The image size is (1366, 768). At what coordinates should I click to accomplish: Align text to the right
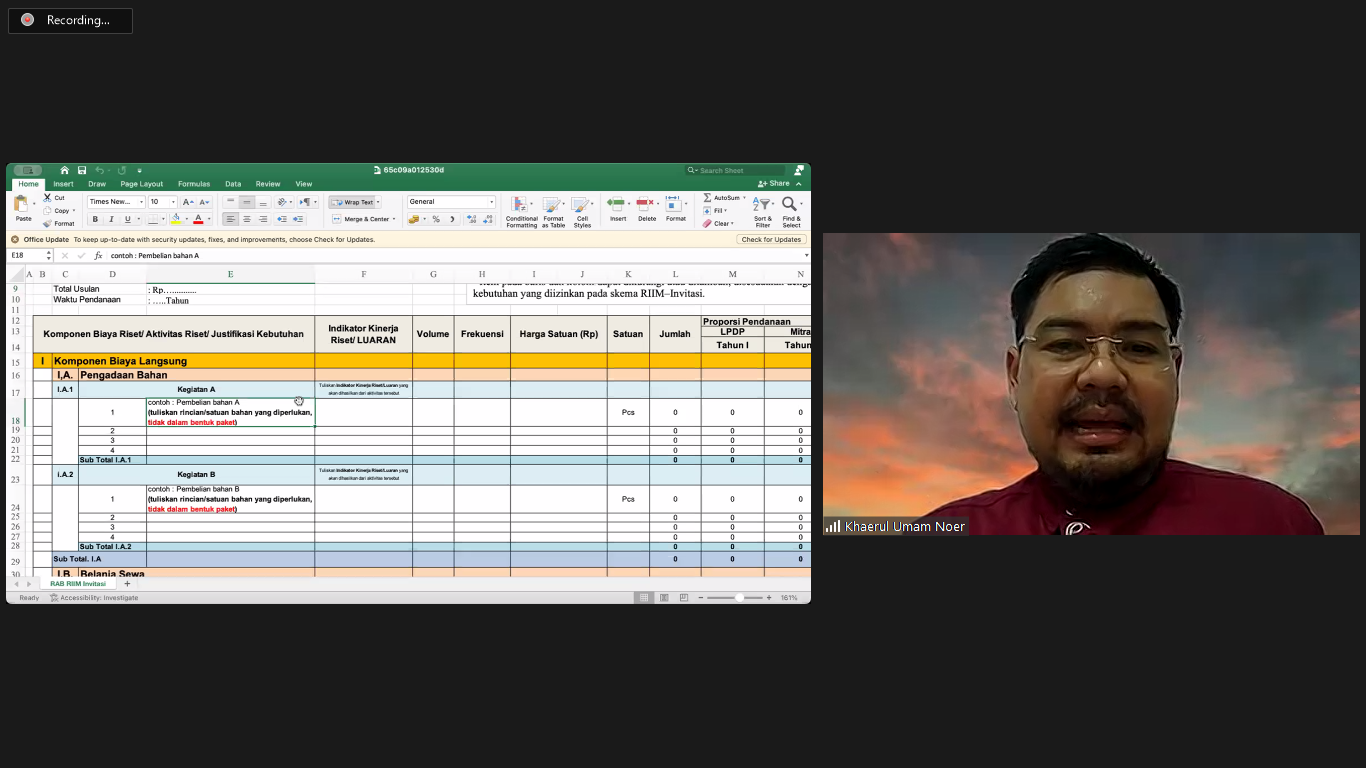263,219
